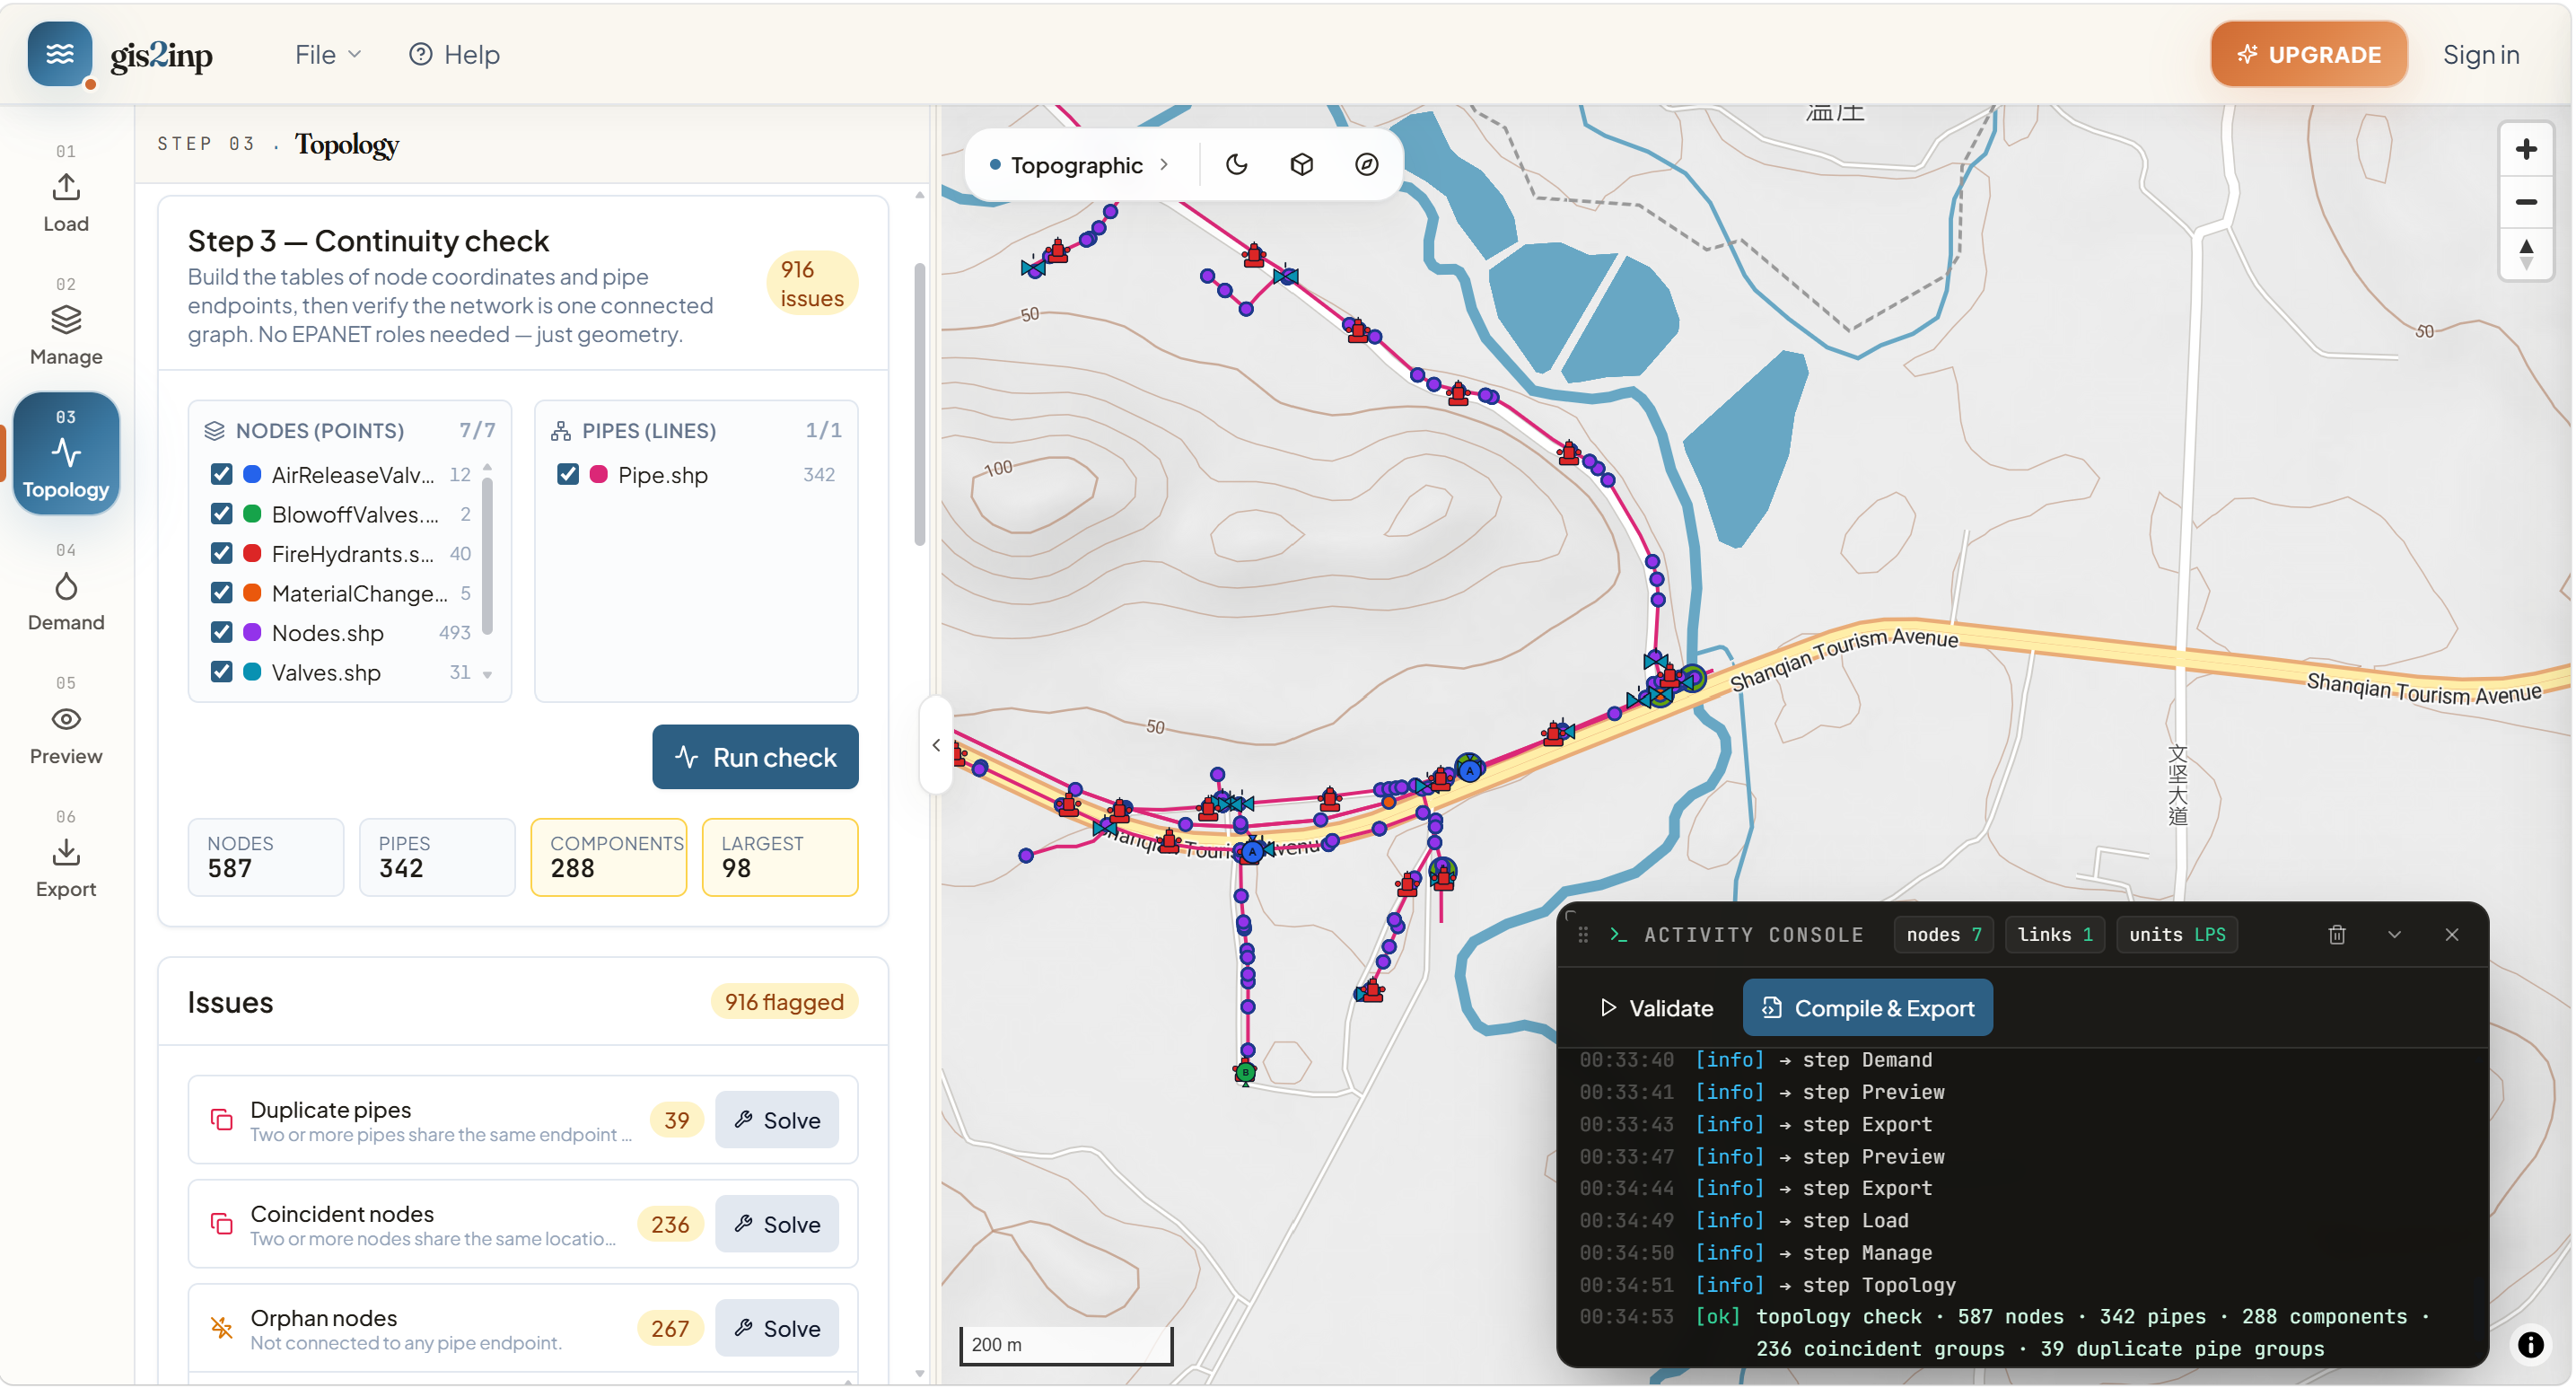Click the left panel vertical scrollbar
Viewport: 2576px width, 1388px height.
920,405
